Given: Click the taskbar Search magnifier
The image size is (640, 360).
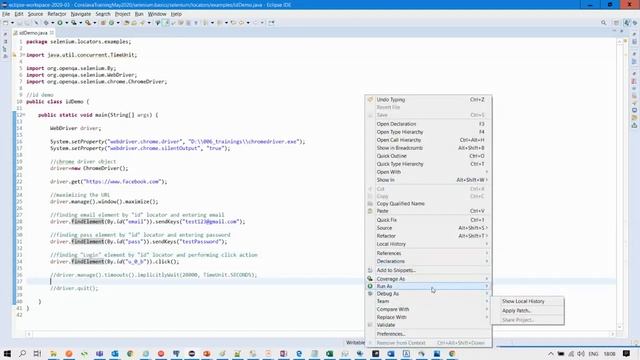Looking at the screenshot, I should 22,353.
